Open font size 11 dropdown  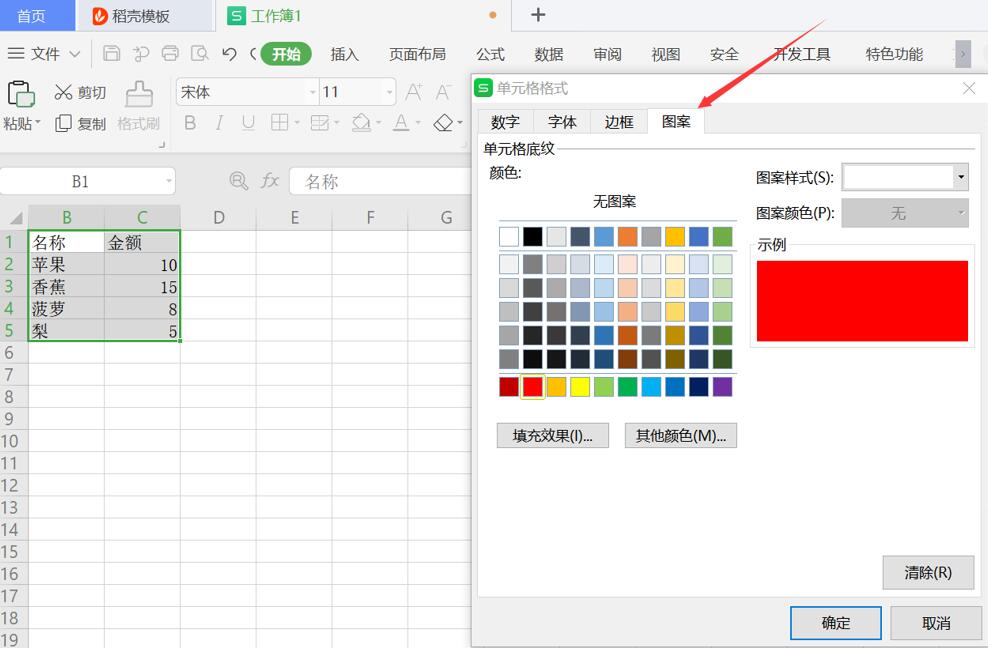point(389,93)
